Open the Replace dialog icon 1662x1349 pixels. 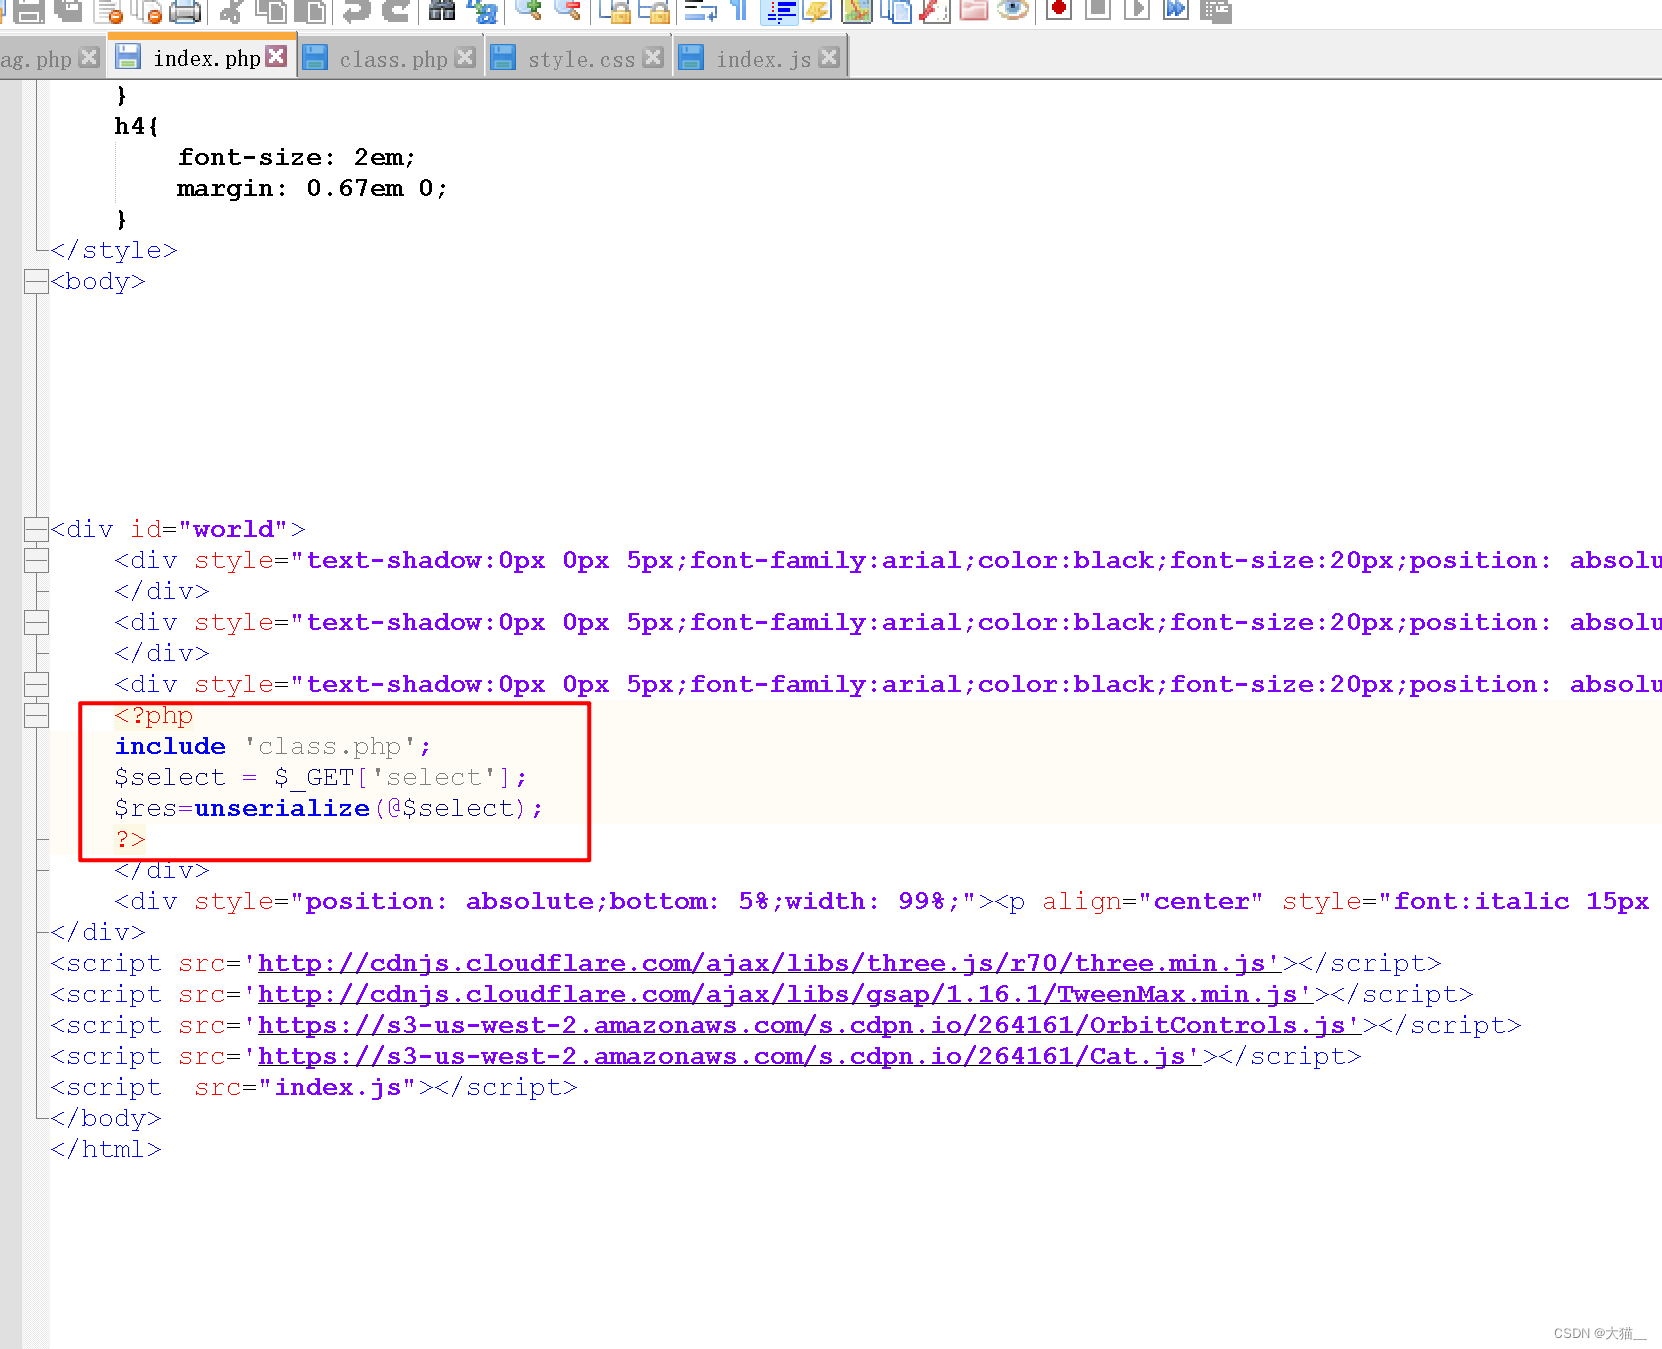(x=483, y=11)
